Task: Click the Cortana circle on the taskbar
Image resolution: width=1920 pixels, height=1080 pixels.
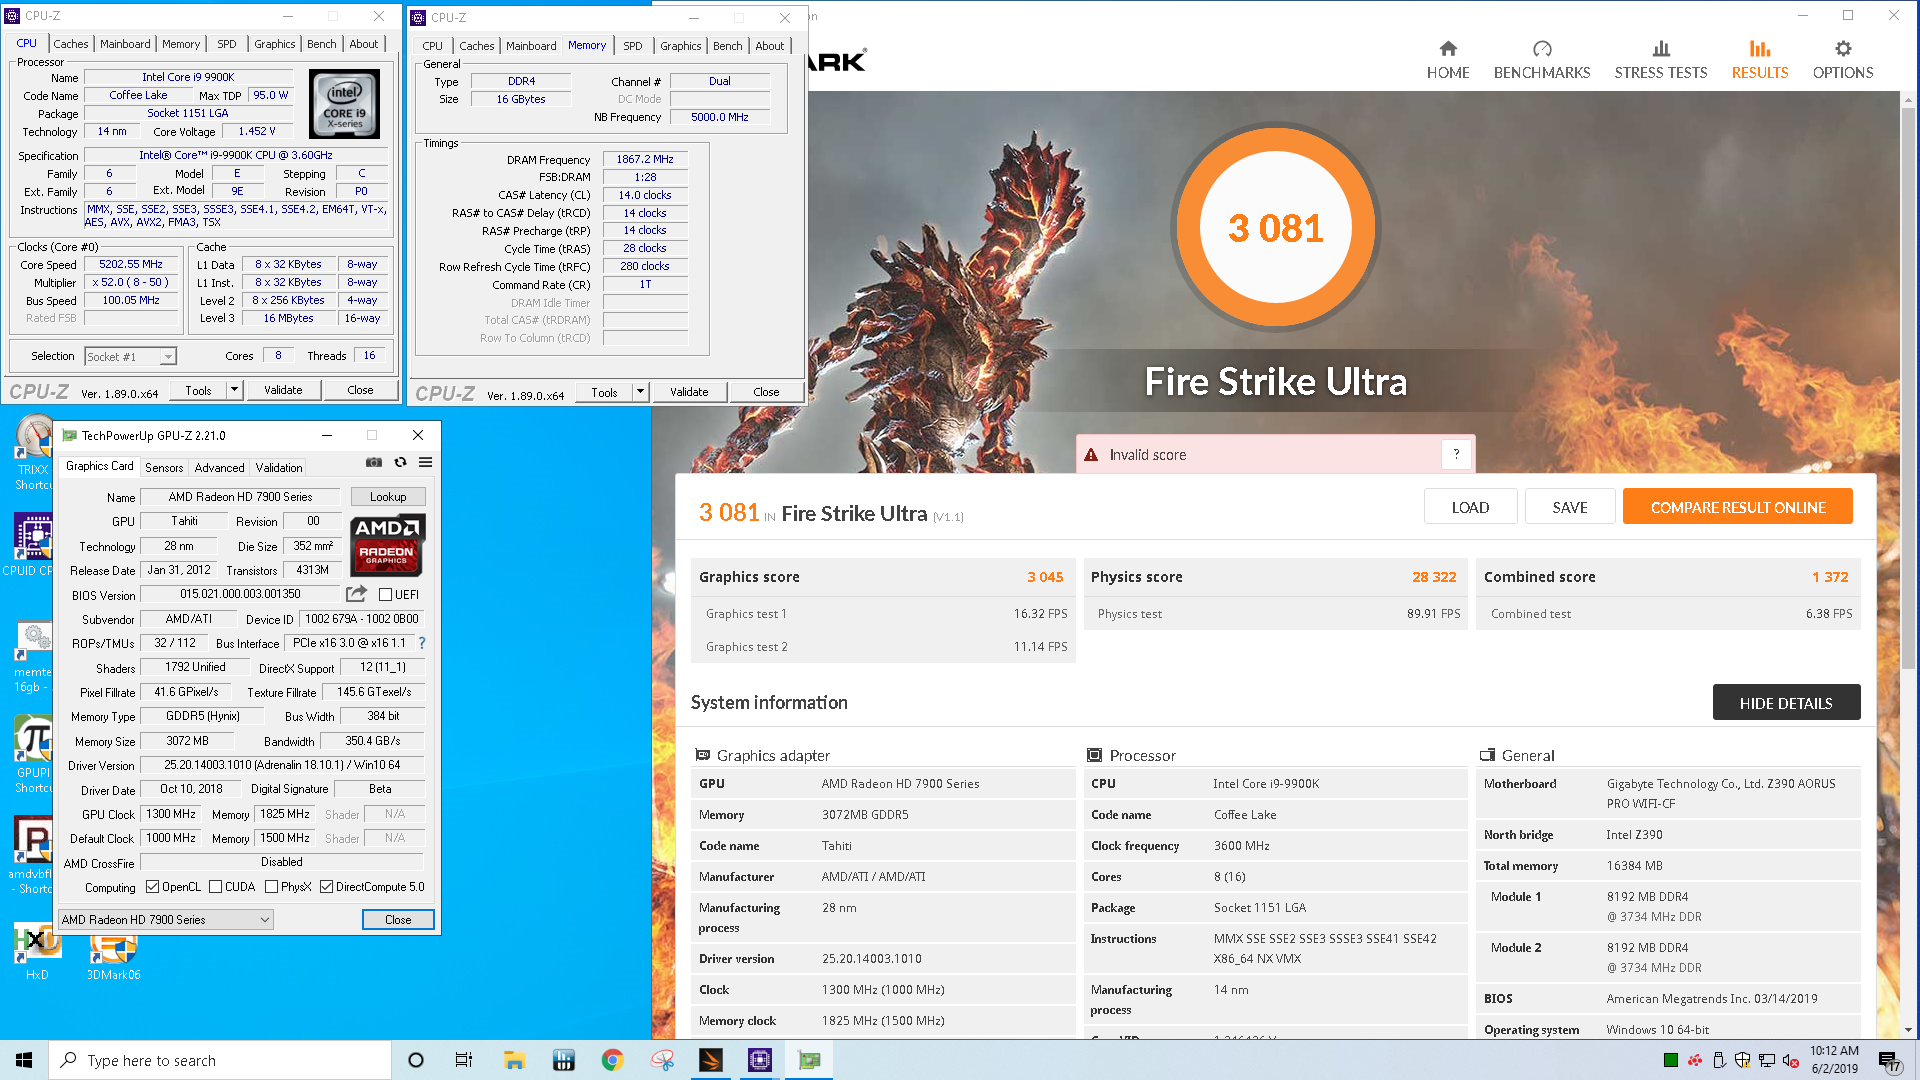Action: (x=416, y=1060)
